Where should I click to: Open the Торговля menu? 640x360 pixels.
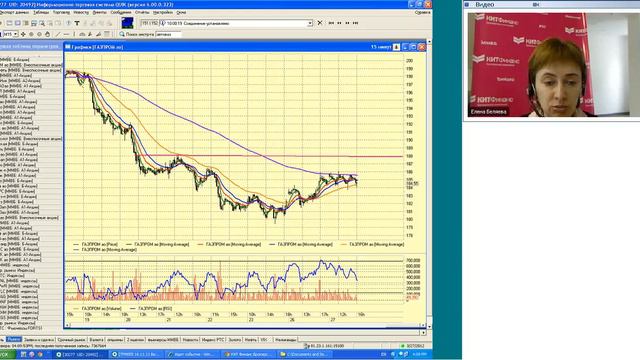coord(62,13)
